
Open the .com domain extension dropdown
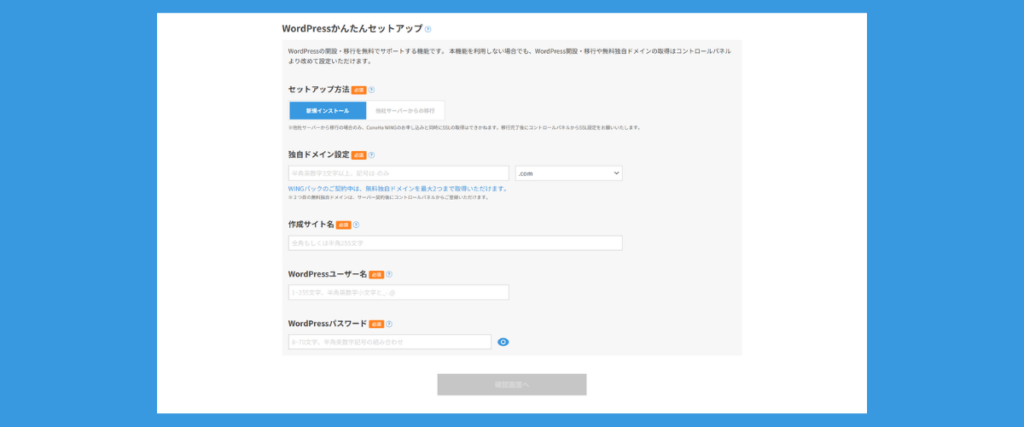pos(569,173)
